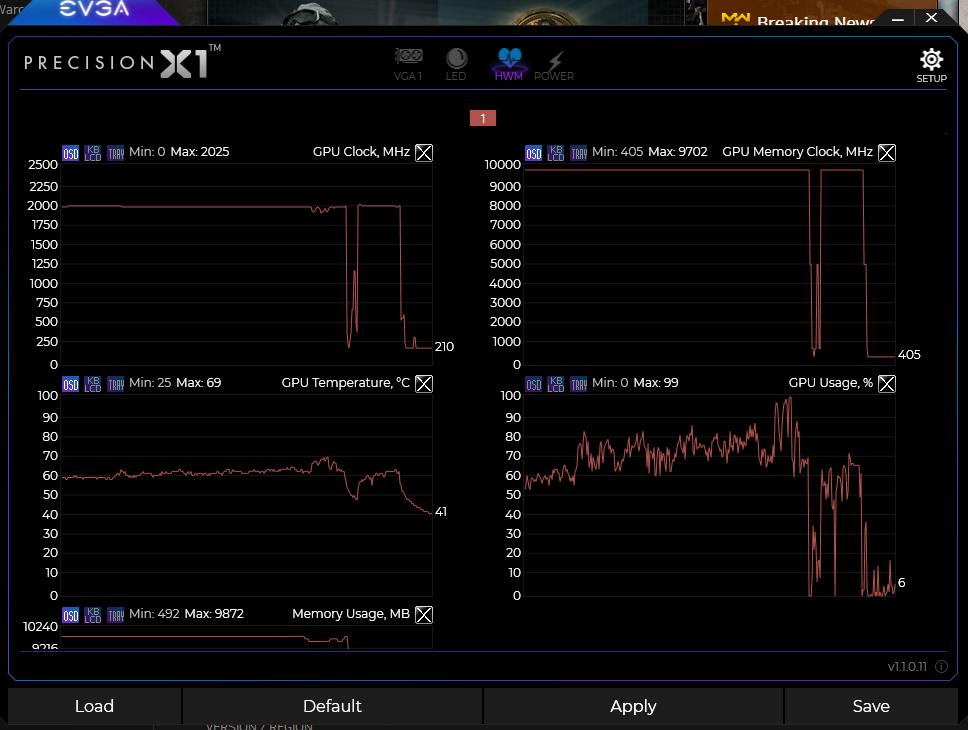Click the GPU Temperature graph plot area
Image resolution: width=968 pixels, height=730 pixels.
247,495
